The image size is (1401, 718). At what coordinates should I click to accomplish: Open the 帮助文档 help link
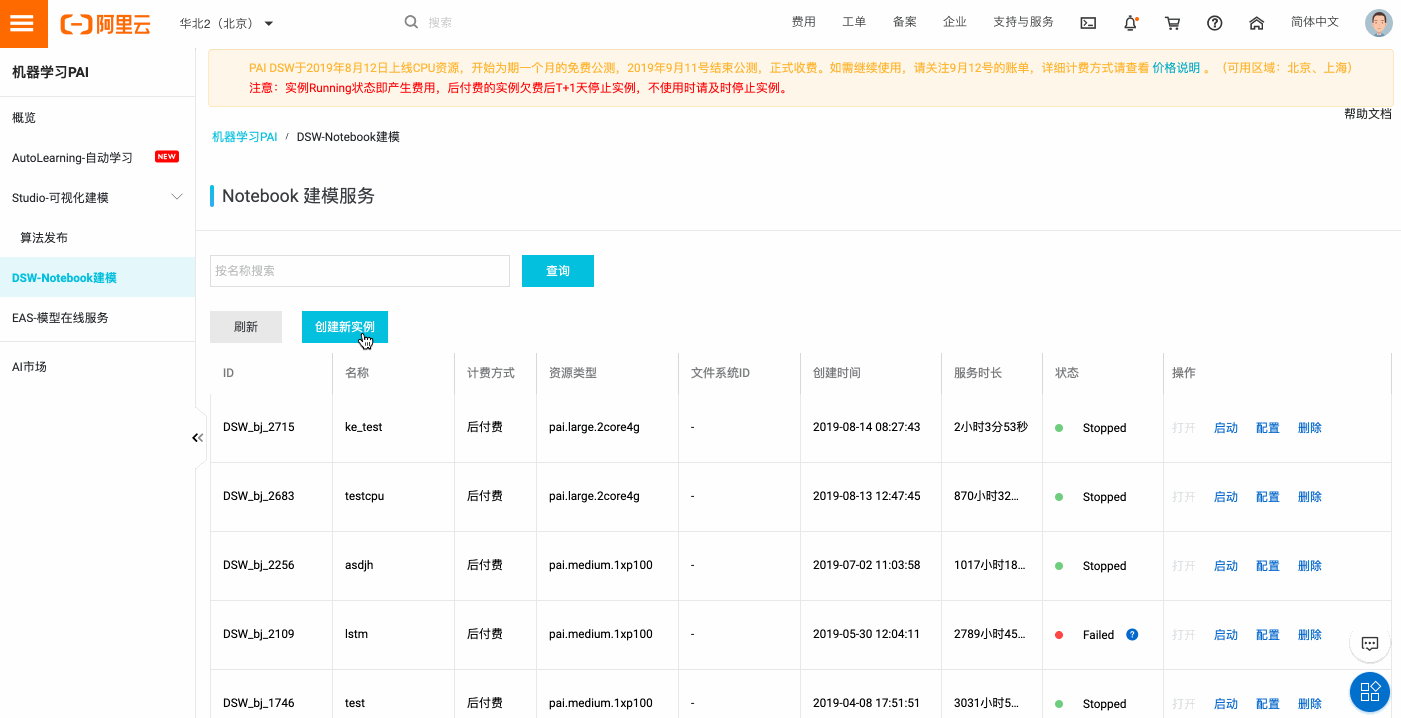pyautogui.click(x=1367, y=114)
